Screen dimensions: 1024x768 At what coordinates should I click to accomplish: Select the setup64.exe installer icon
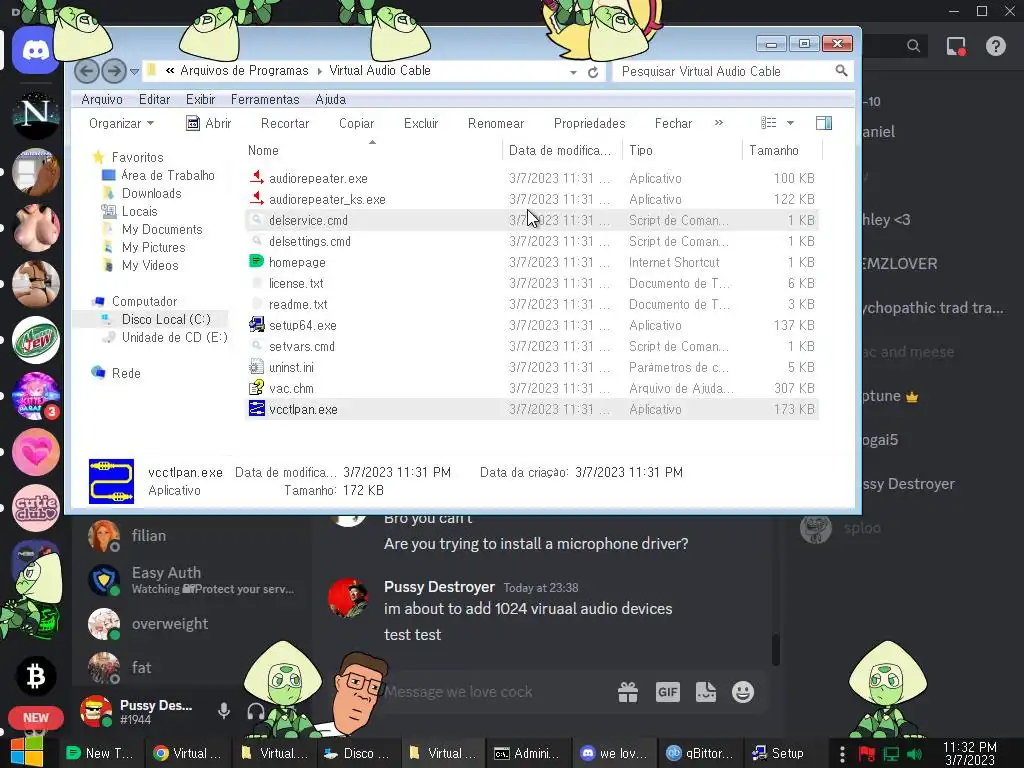[x=257, y=325]
